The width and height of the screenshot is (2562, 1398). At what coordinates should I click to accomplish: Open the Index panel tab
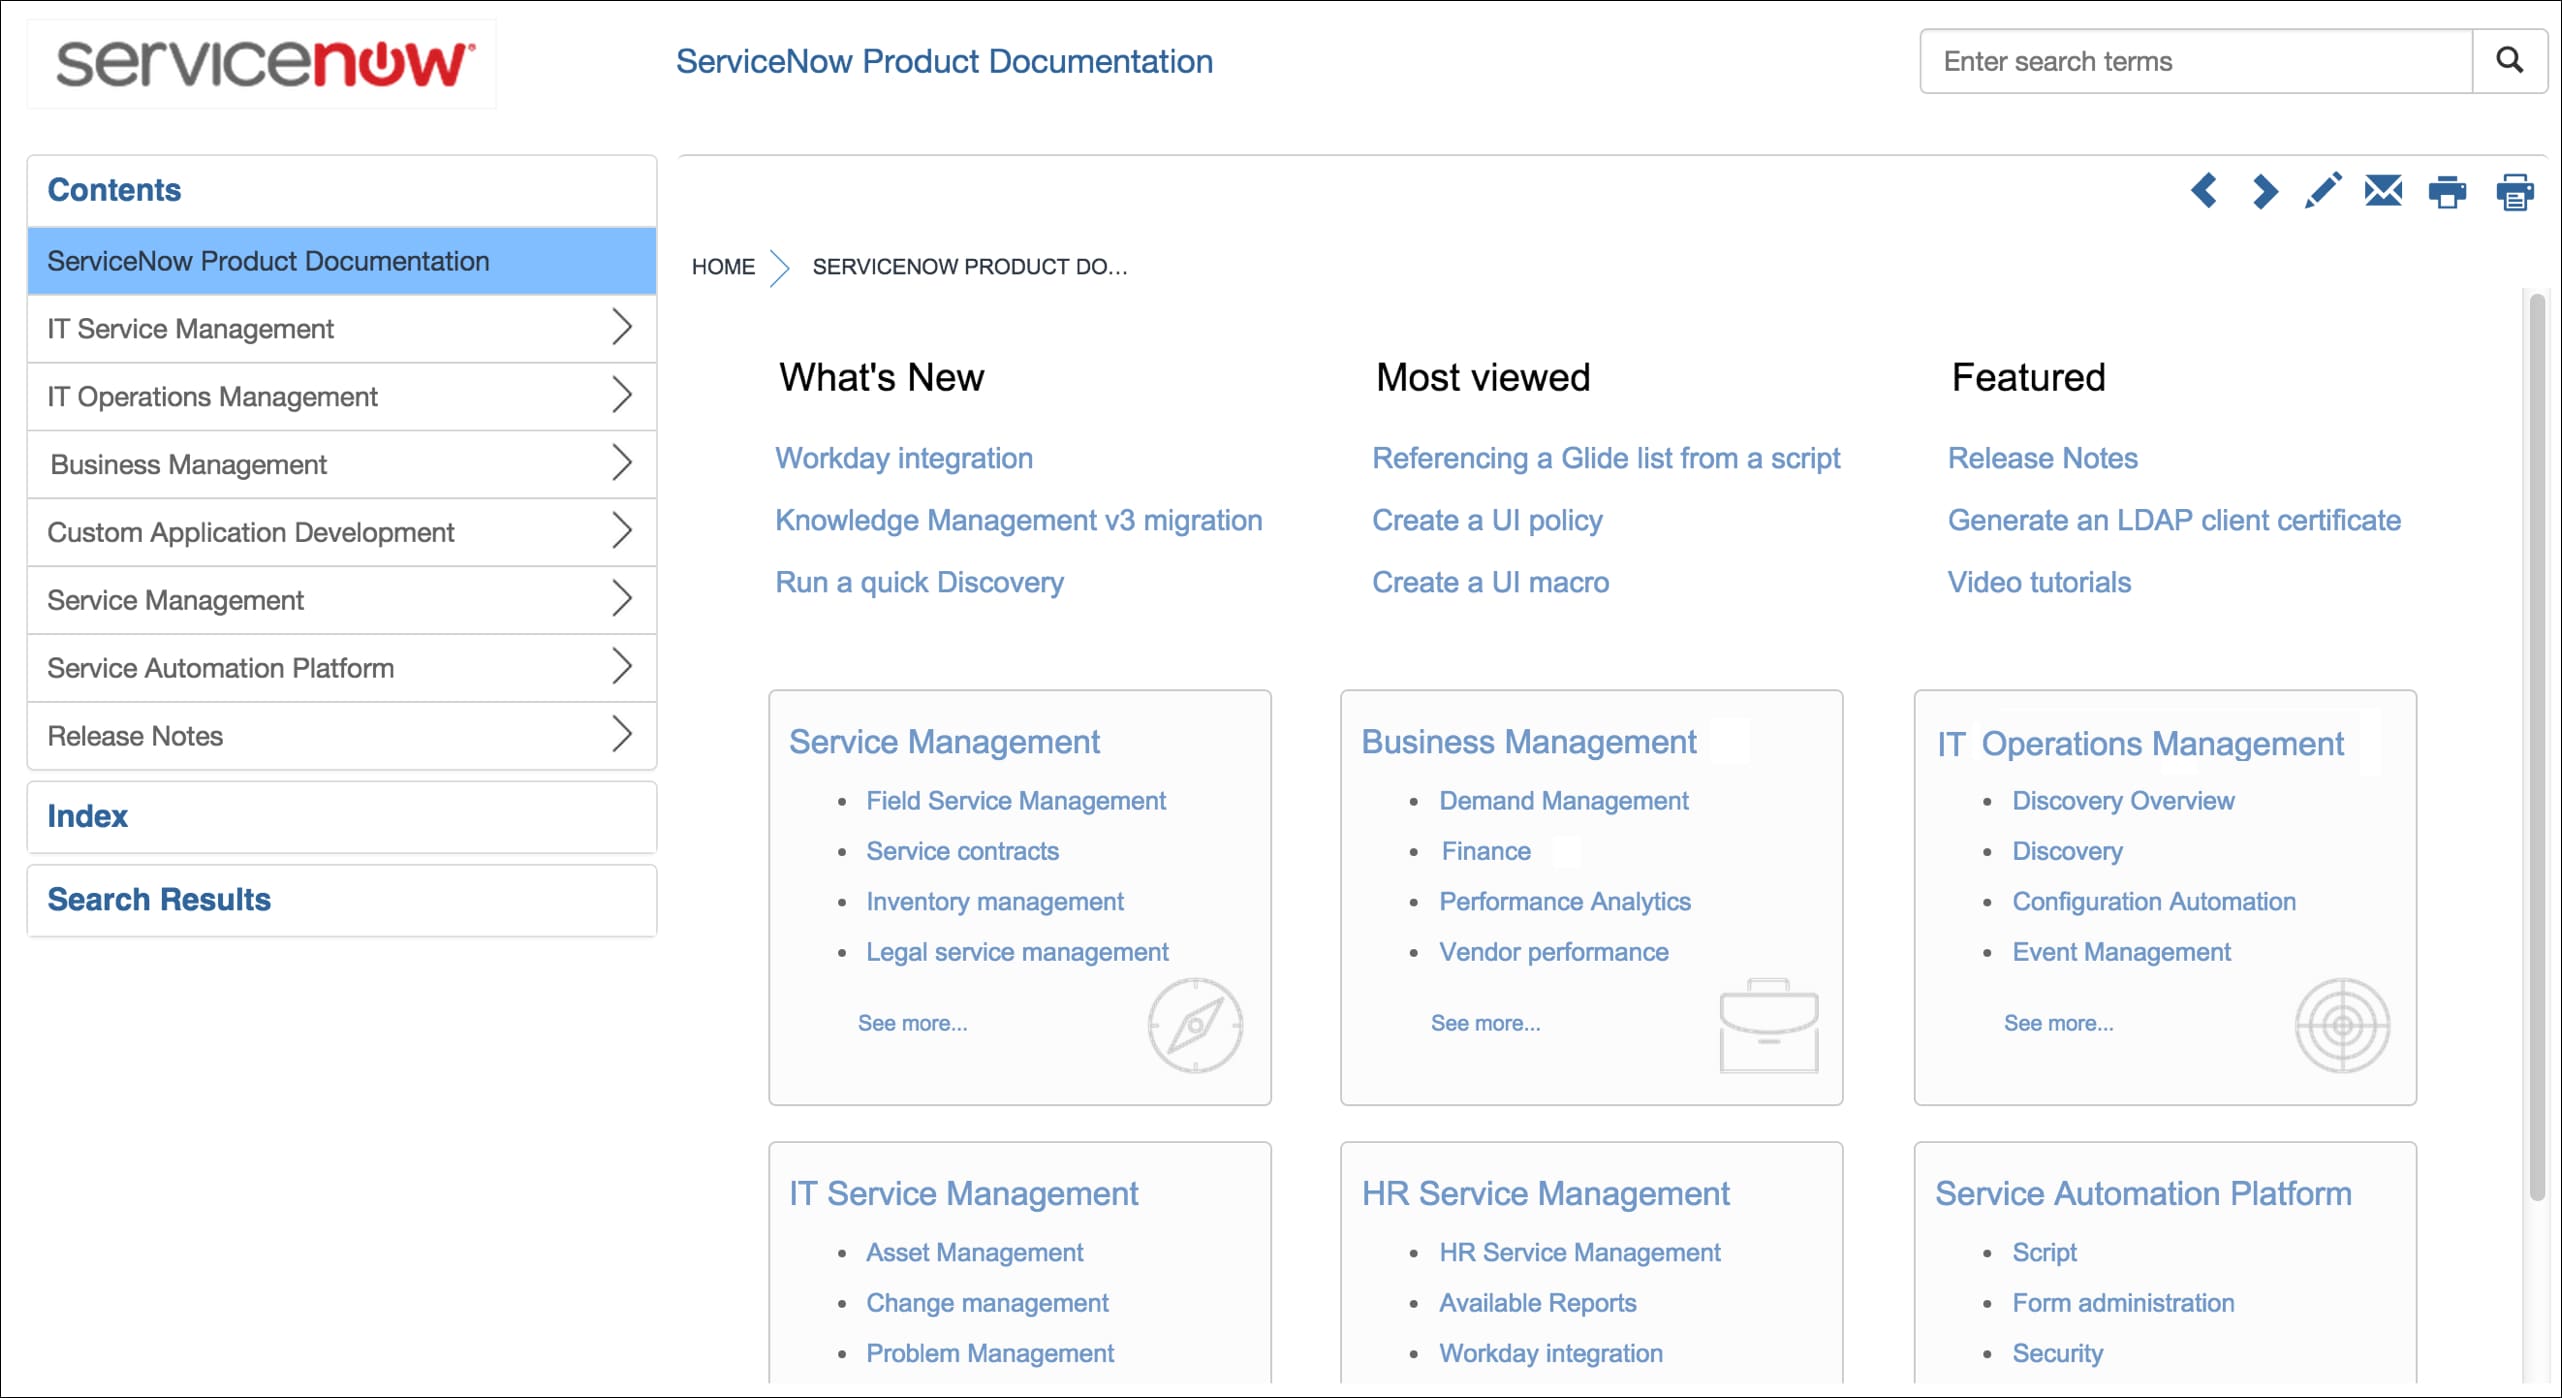[x=88, y=816]
